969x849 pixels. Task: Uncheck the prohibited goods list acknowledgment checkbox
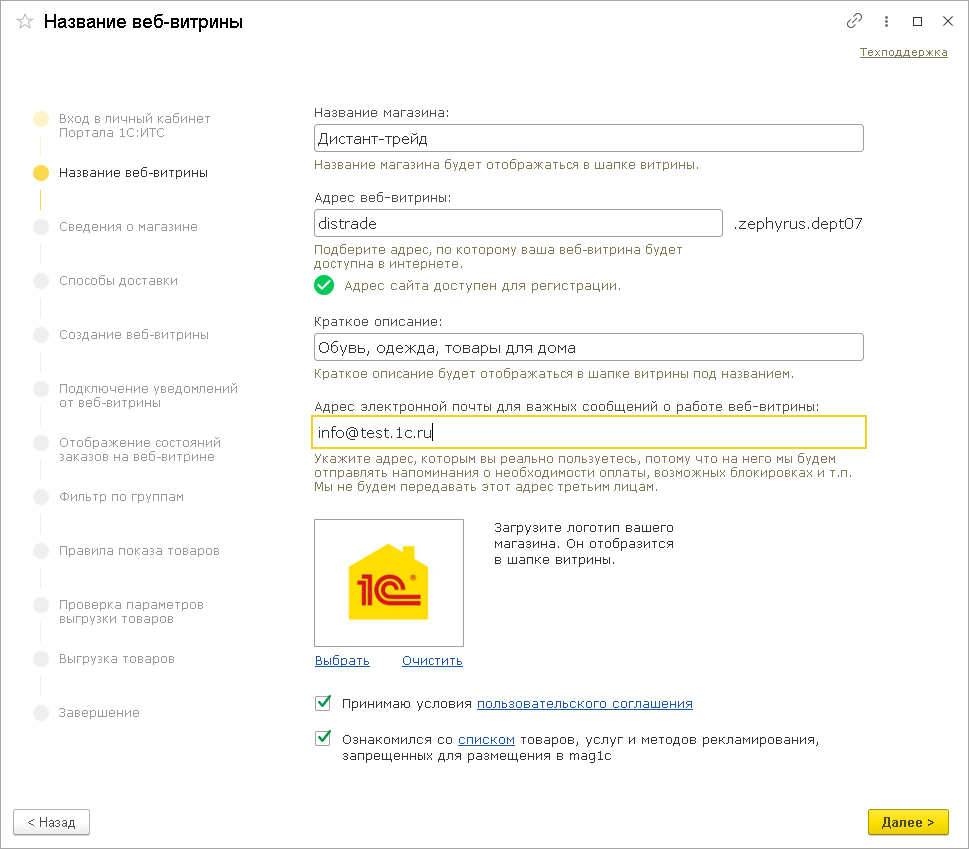coord(323,739)
